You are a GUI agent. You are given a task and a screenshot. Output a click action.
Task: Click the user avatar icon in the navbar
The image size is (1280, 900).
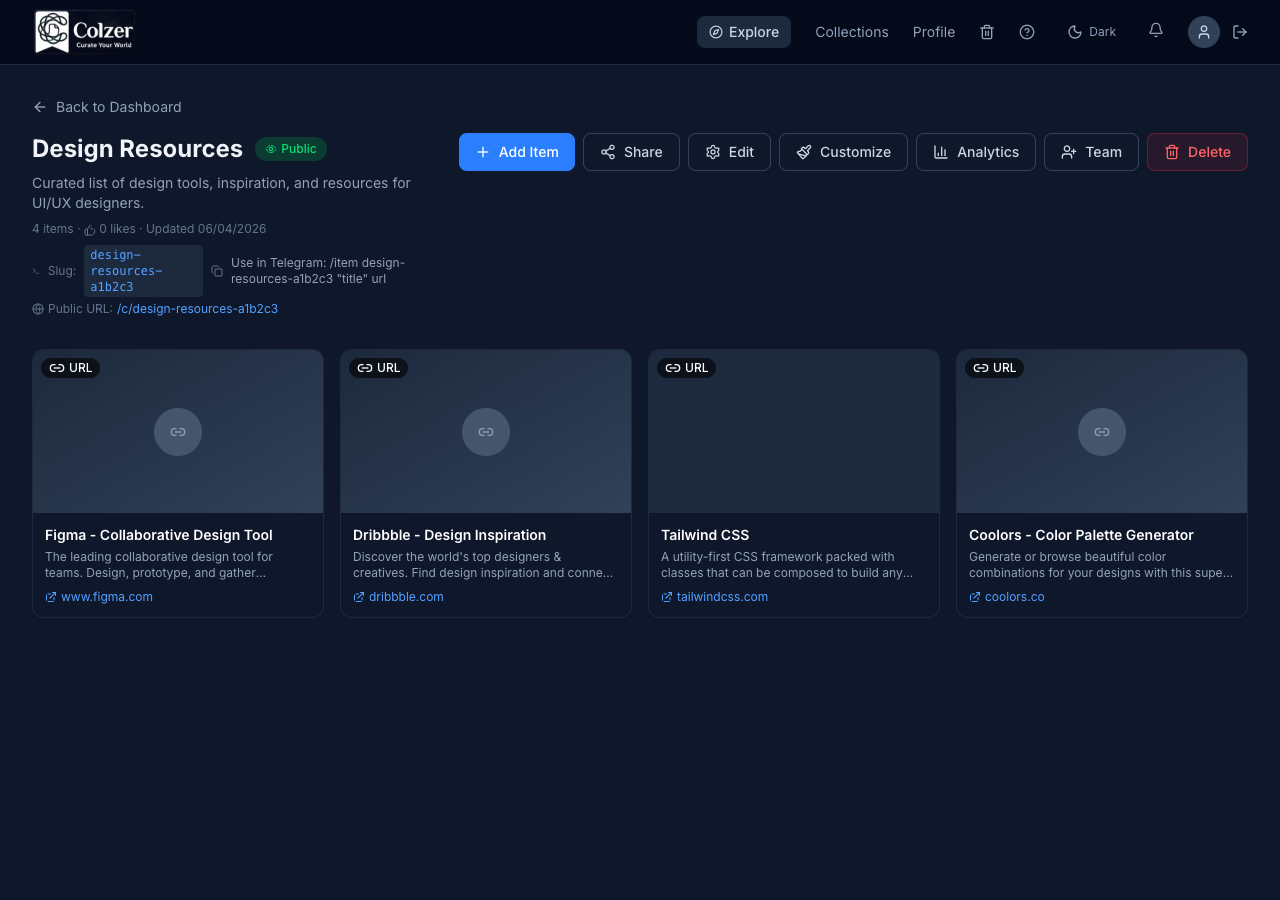1204,32
